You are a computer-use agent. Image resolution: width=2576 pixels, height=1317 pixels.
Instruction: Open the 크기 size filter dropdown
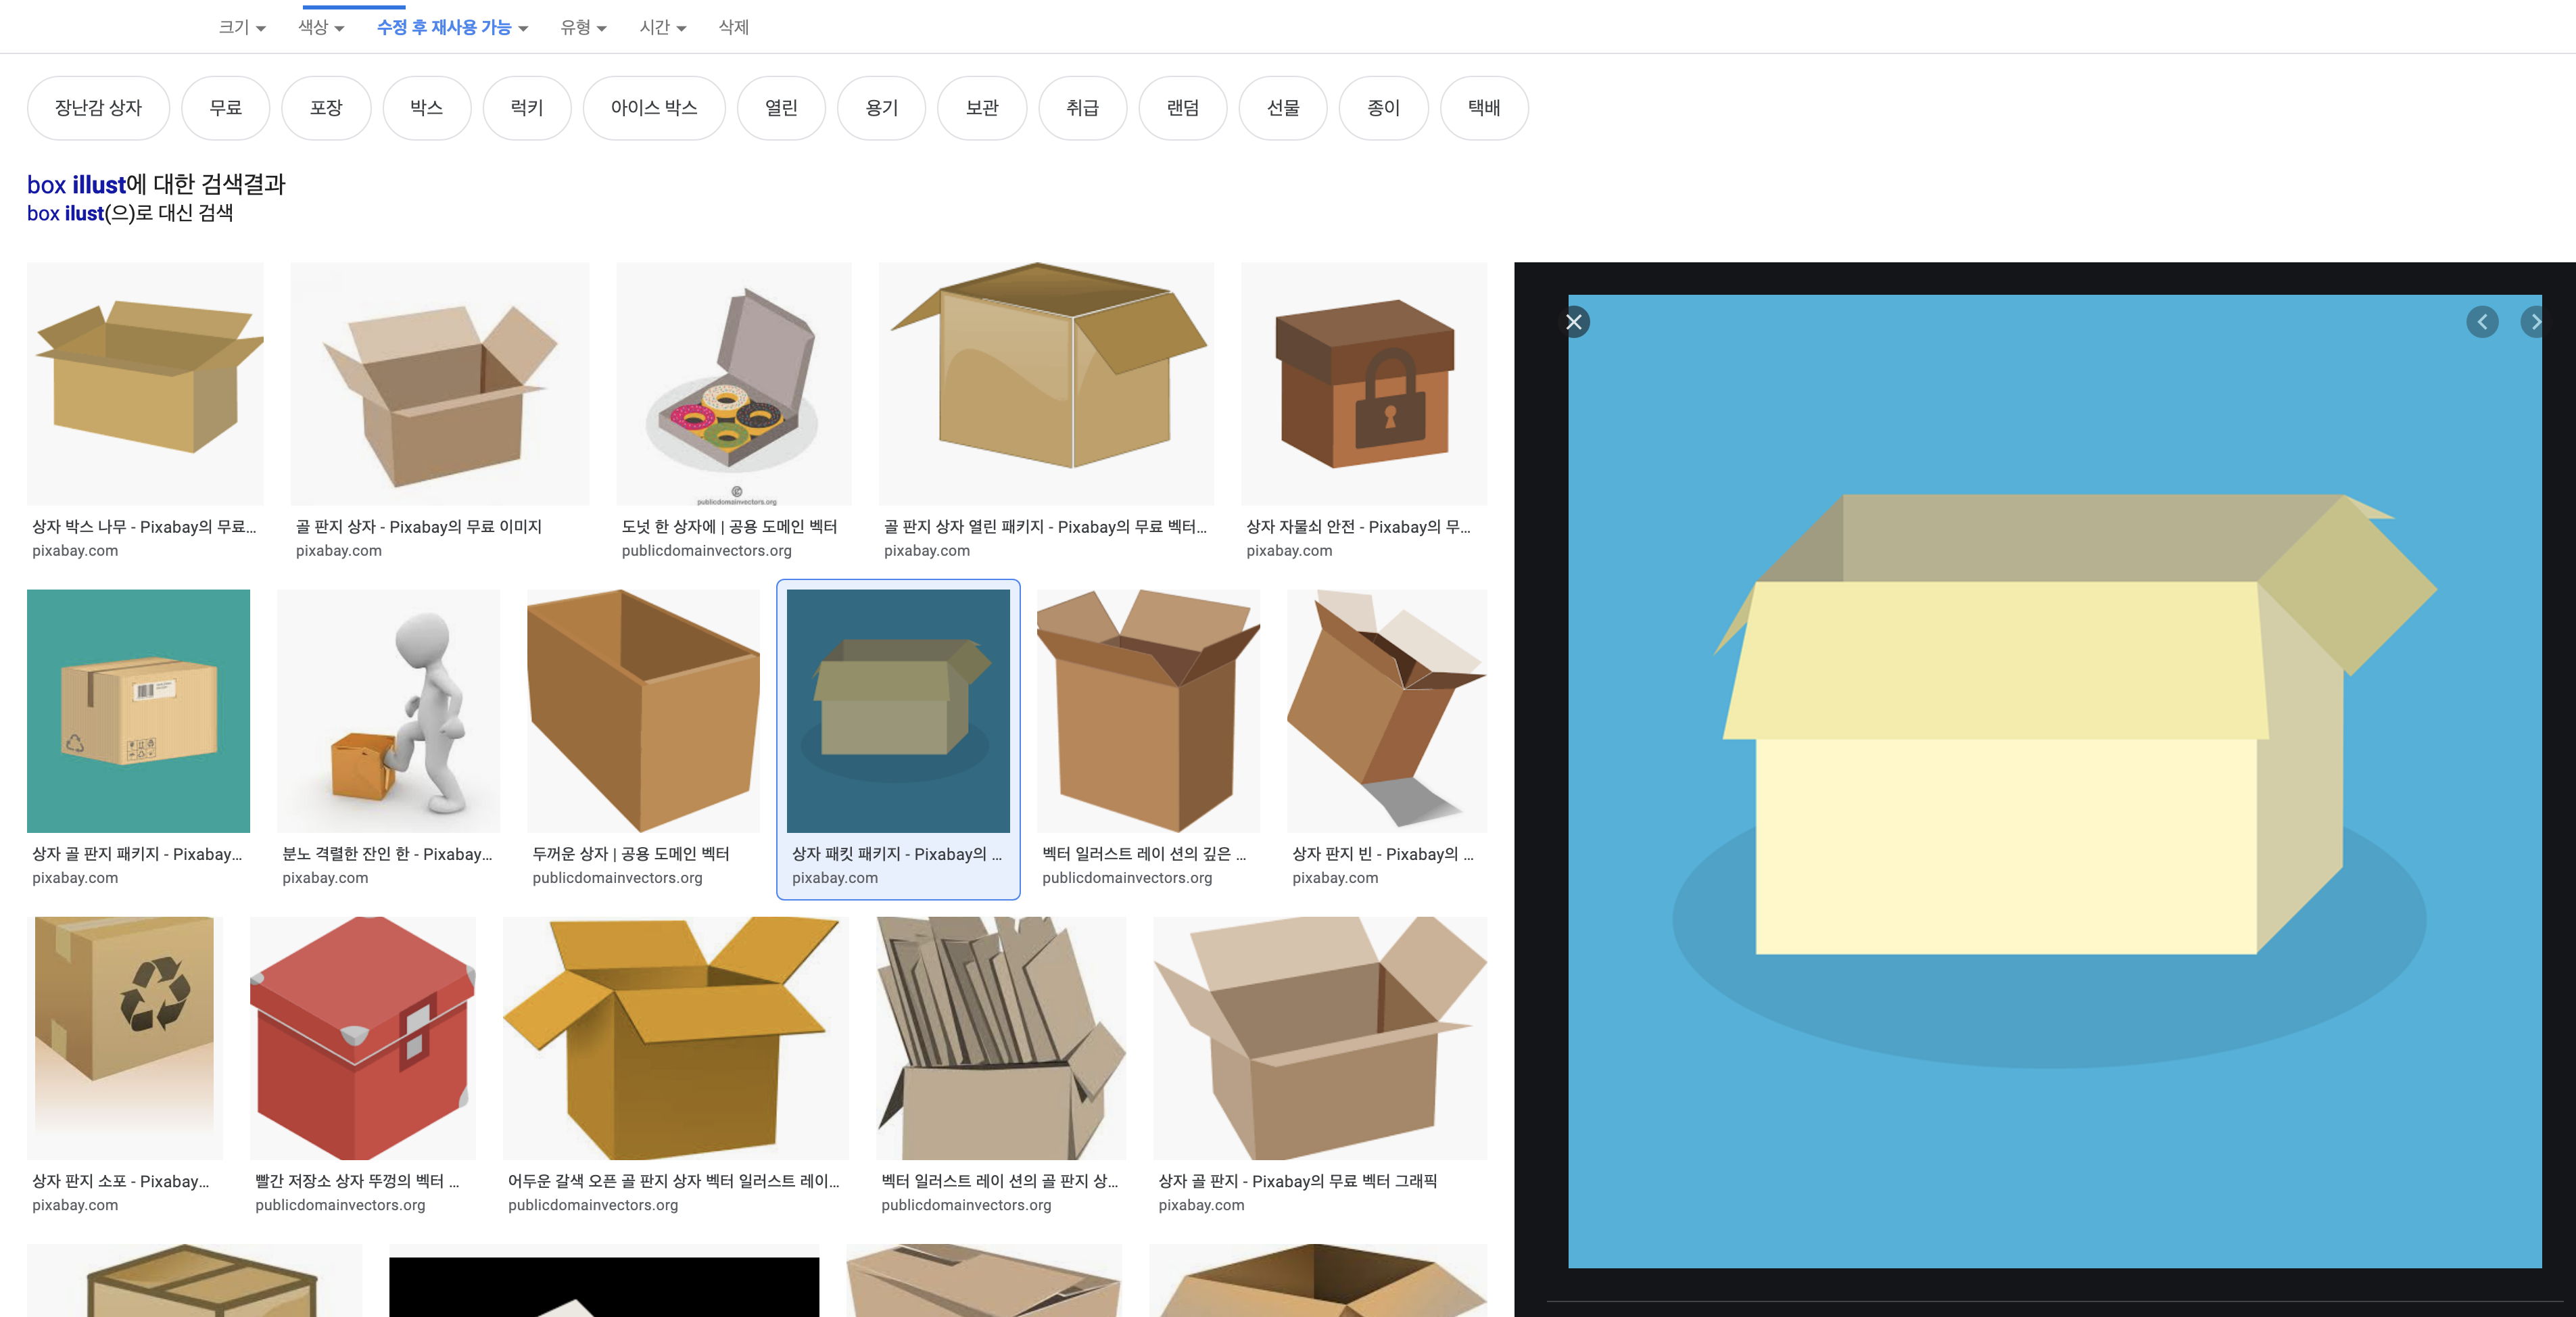point(242,27)
